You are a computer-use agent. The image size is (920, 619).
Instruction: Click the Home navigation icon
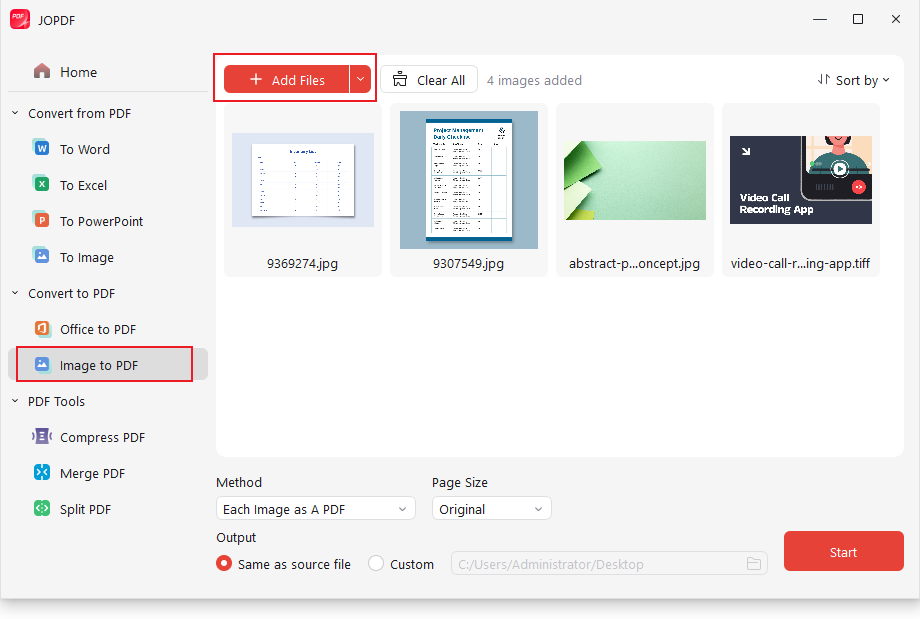click(40, 71)
